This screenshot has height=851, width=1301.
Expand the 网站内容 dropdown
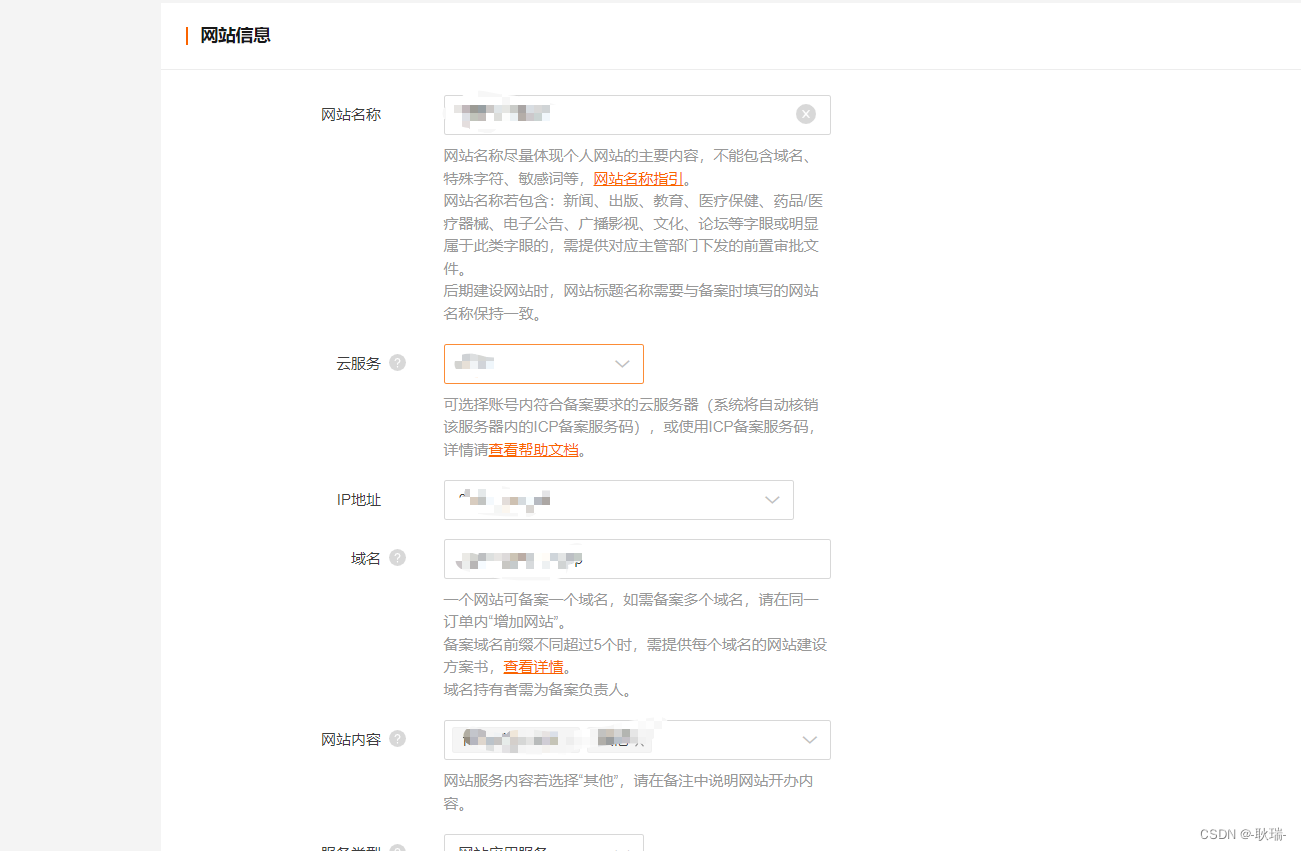click(x=637, y=740)
